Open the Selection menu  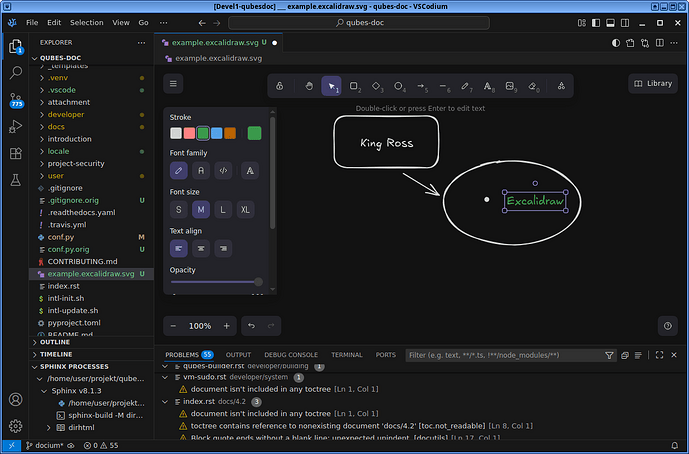(86, 22)
